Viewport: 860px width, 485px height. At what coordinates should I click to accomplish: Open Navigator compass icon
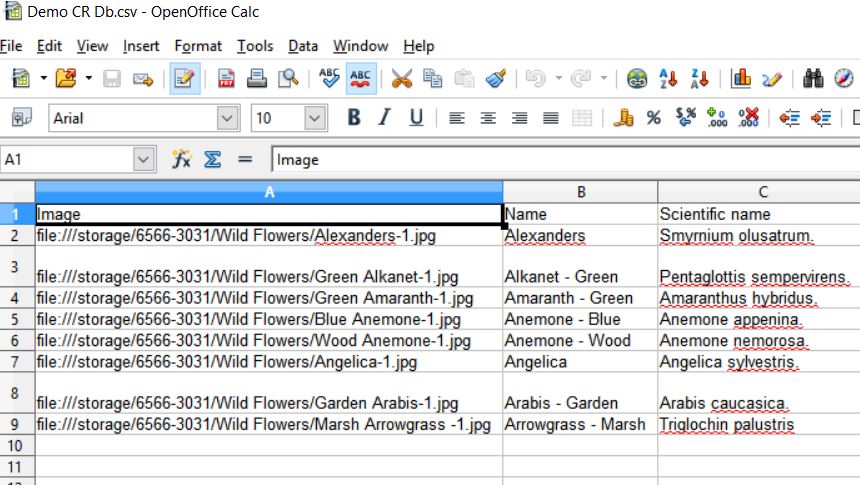pyautogui.click(x=844, y=78)
